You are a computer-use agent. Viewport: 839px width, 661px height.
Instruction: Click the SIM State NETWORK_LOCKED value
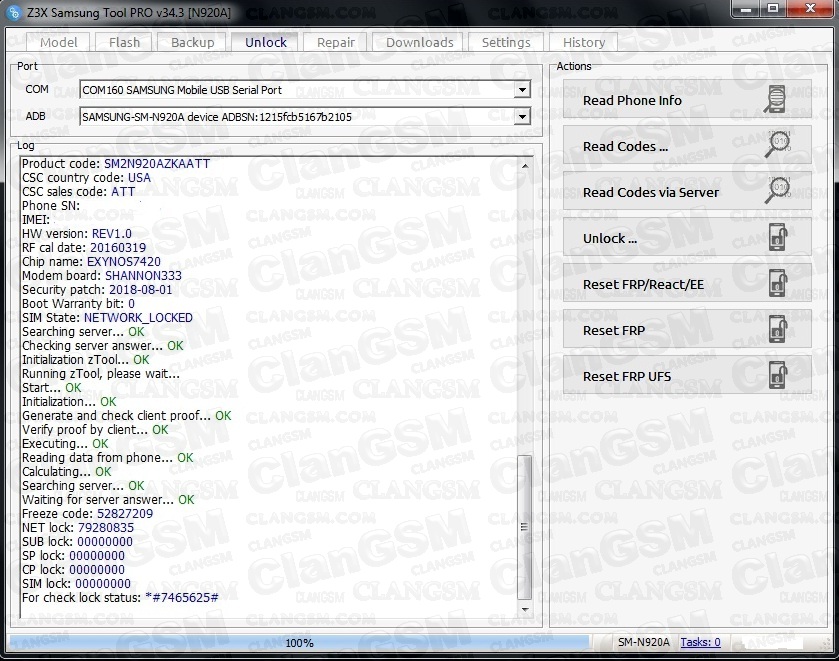point(138,318)
